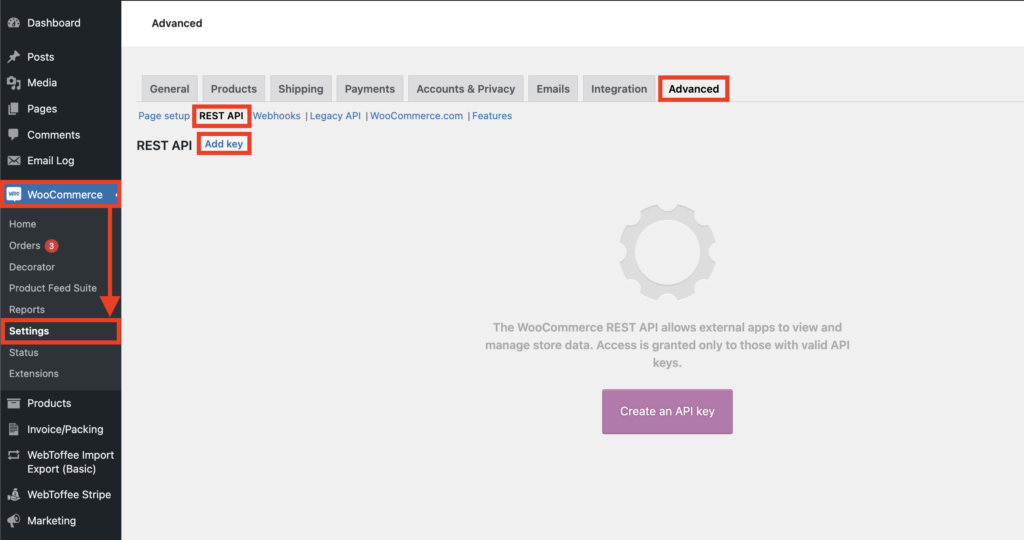Click the WebToffee Import Export arrows icon
This screenshot has width=1024, height=540.
(14, 455)
